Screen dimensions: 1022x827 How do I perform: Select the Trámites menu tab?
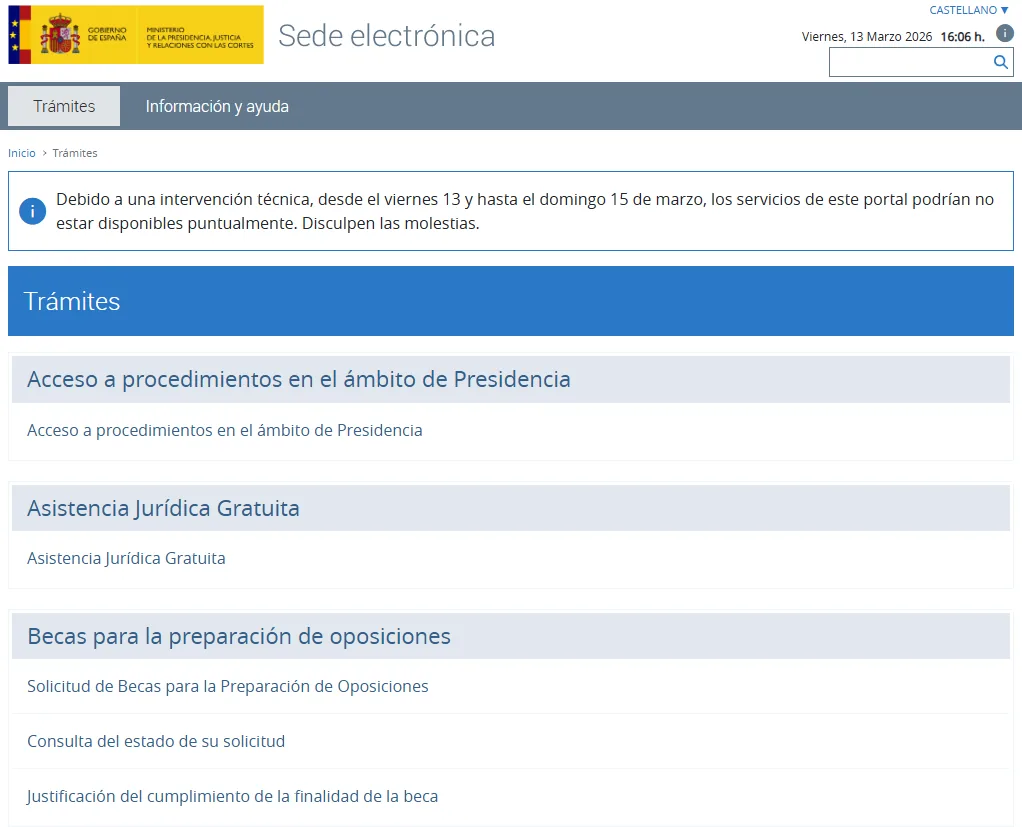tap(62, 105)
